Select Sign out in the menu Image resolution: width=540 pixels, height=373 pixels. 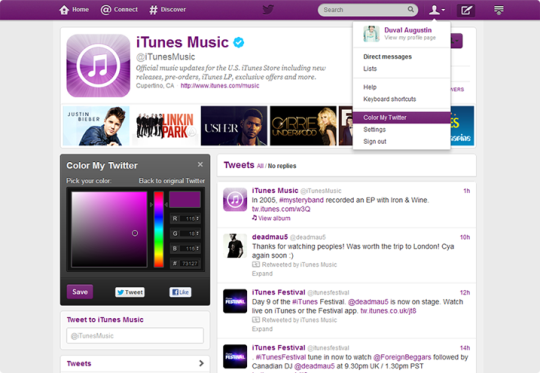pos(375,142)
